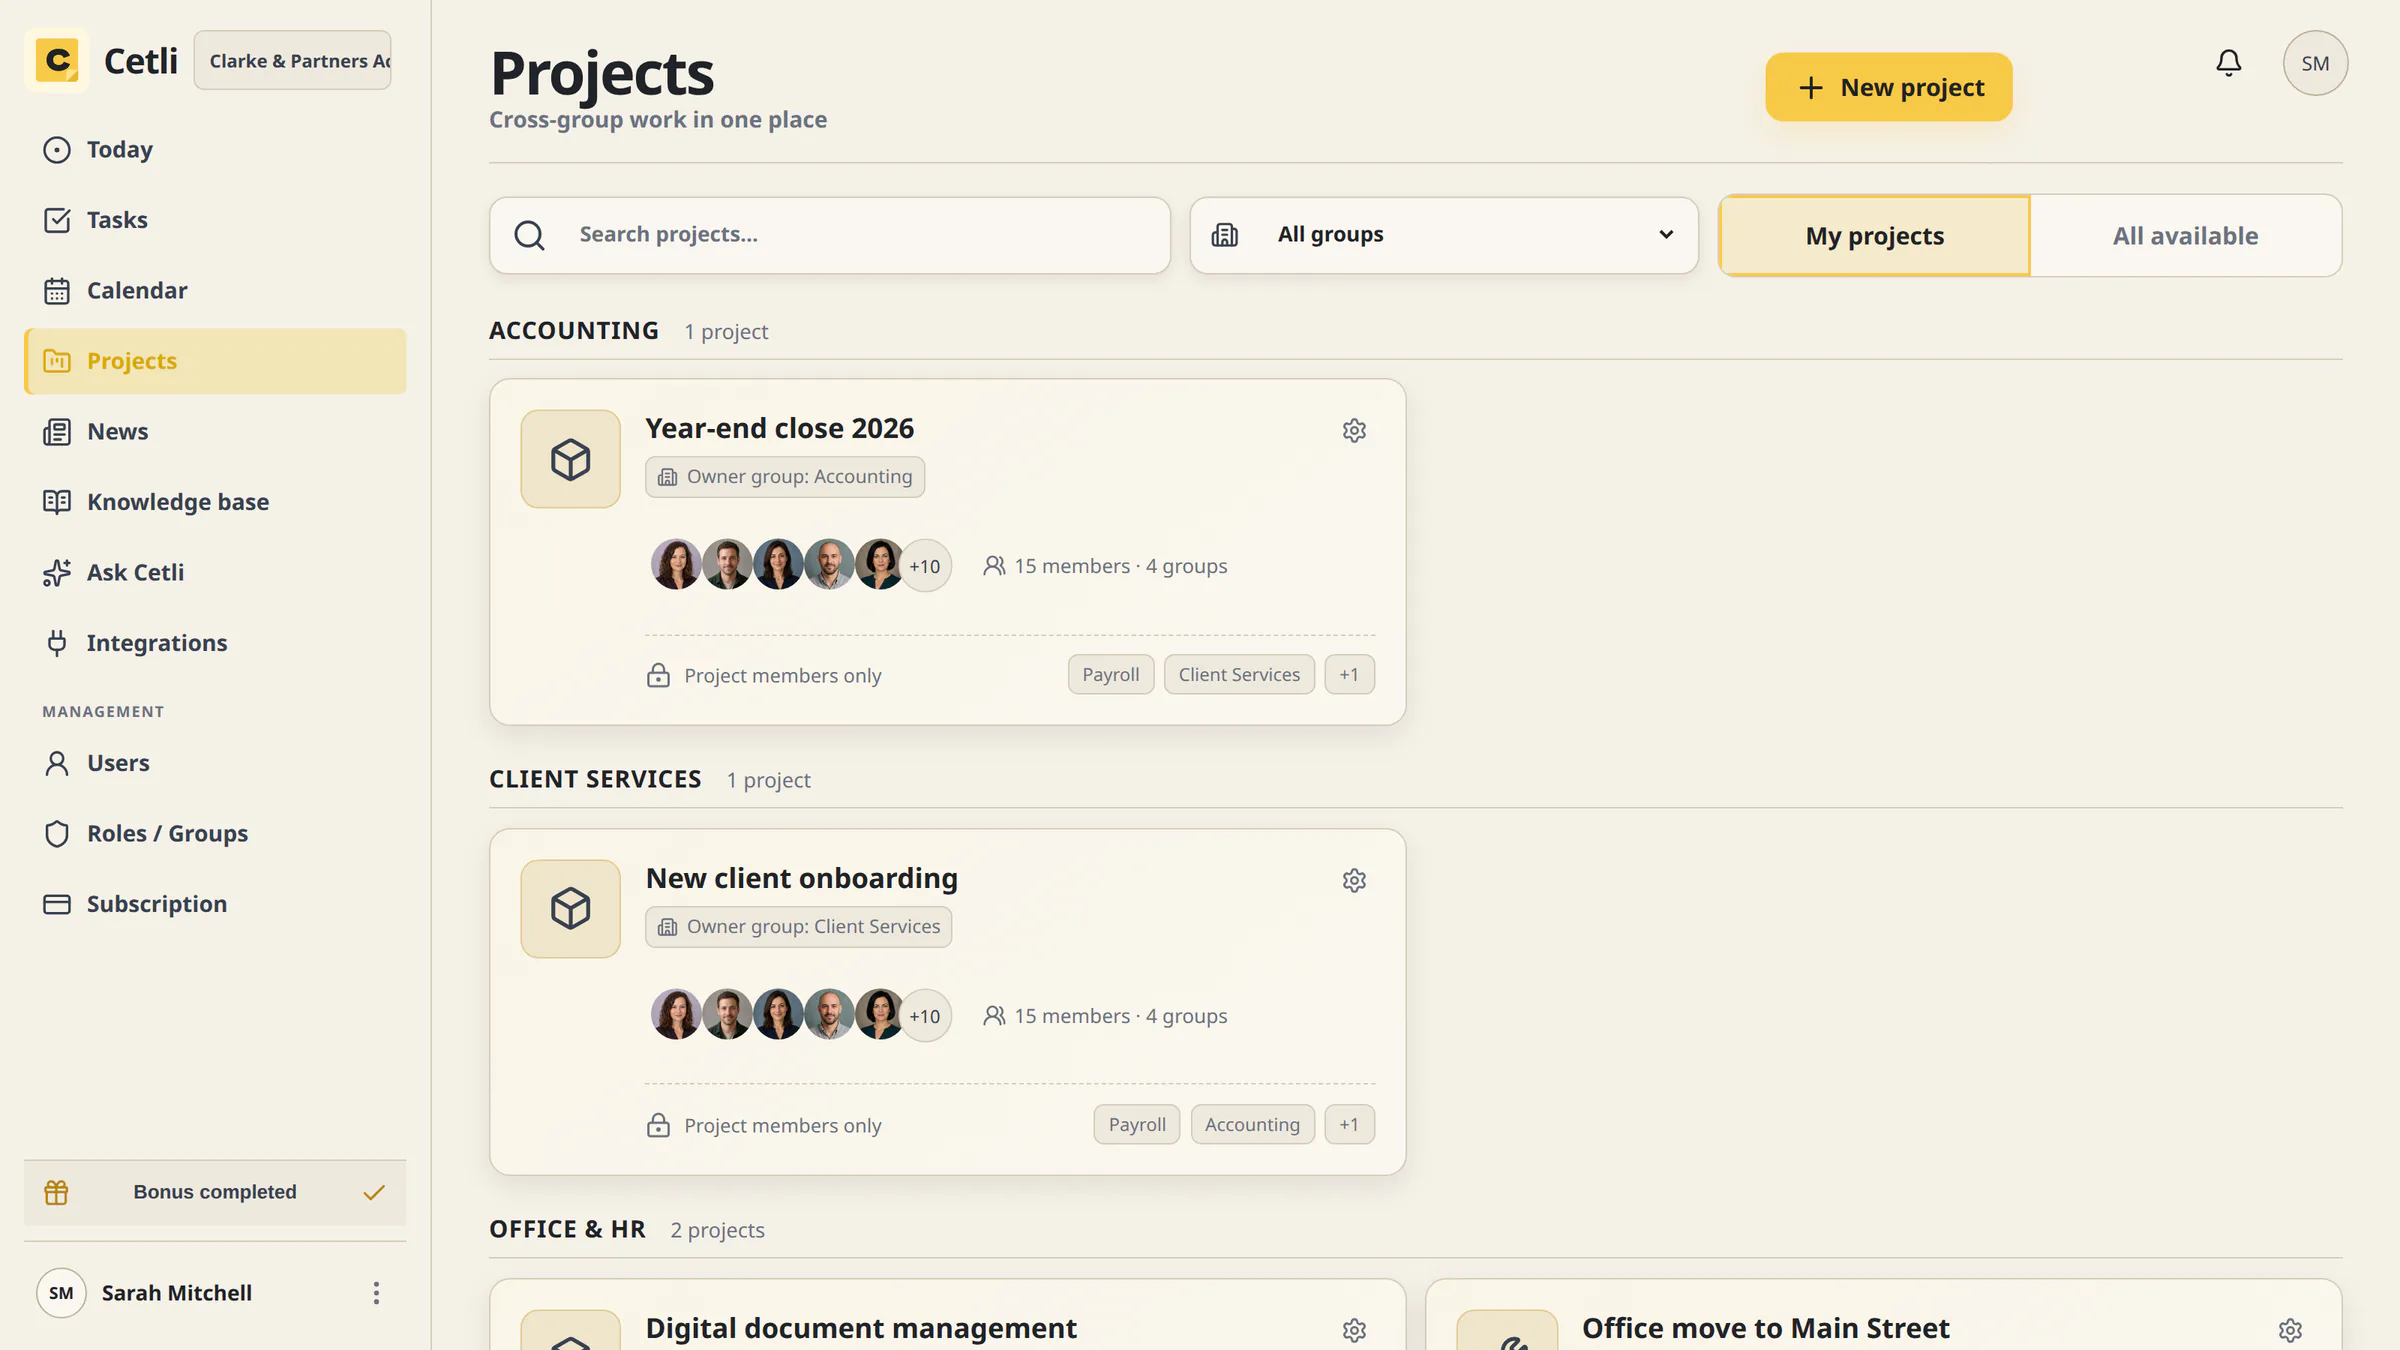Open the Today sidebar item
This screenshot has height=1350, width=2400.
pos(215,150)
